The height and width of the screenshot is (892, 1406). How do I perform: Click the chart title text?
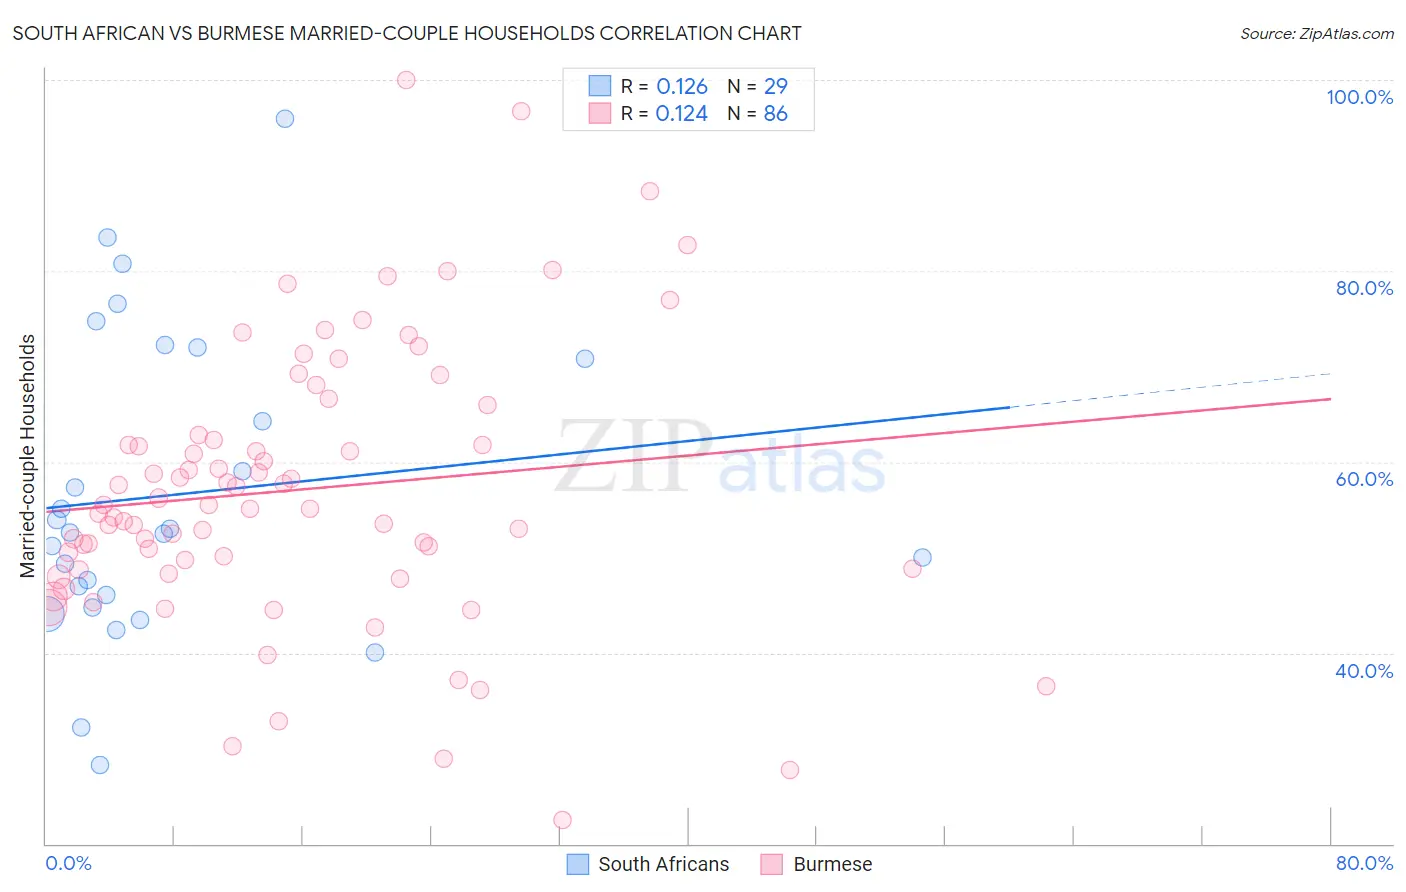[x=407, y=33]
